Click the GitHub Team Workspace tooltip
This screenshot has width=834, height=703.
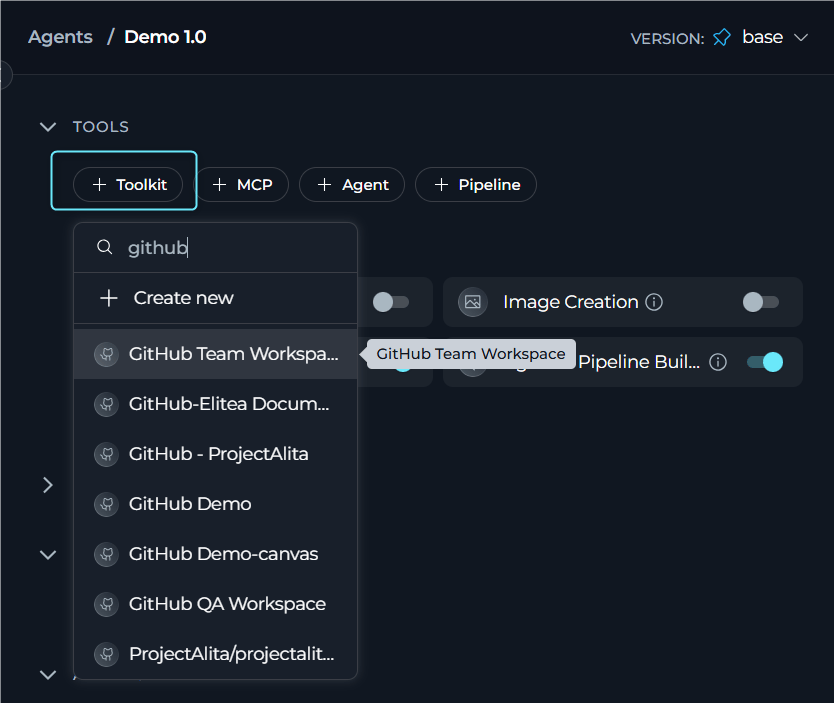point(471,354)
